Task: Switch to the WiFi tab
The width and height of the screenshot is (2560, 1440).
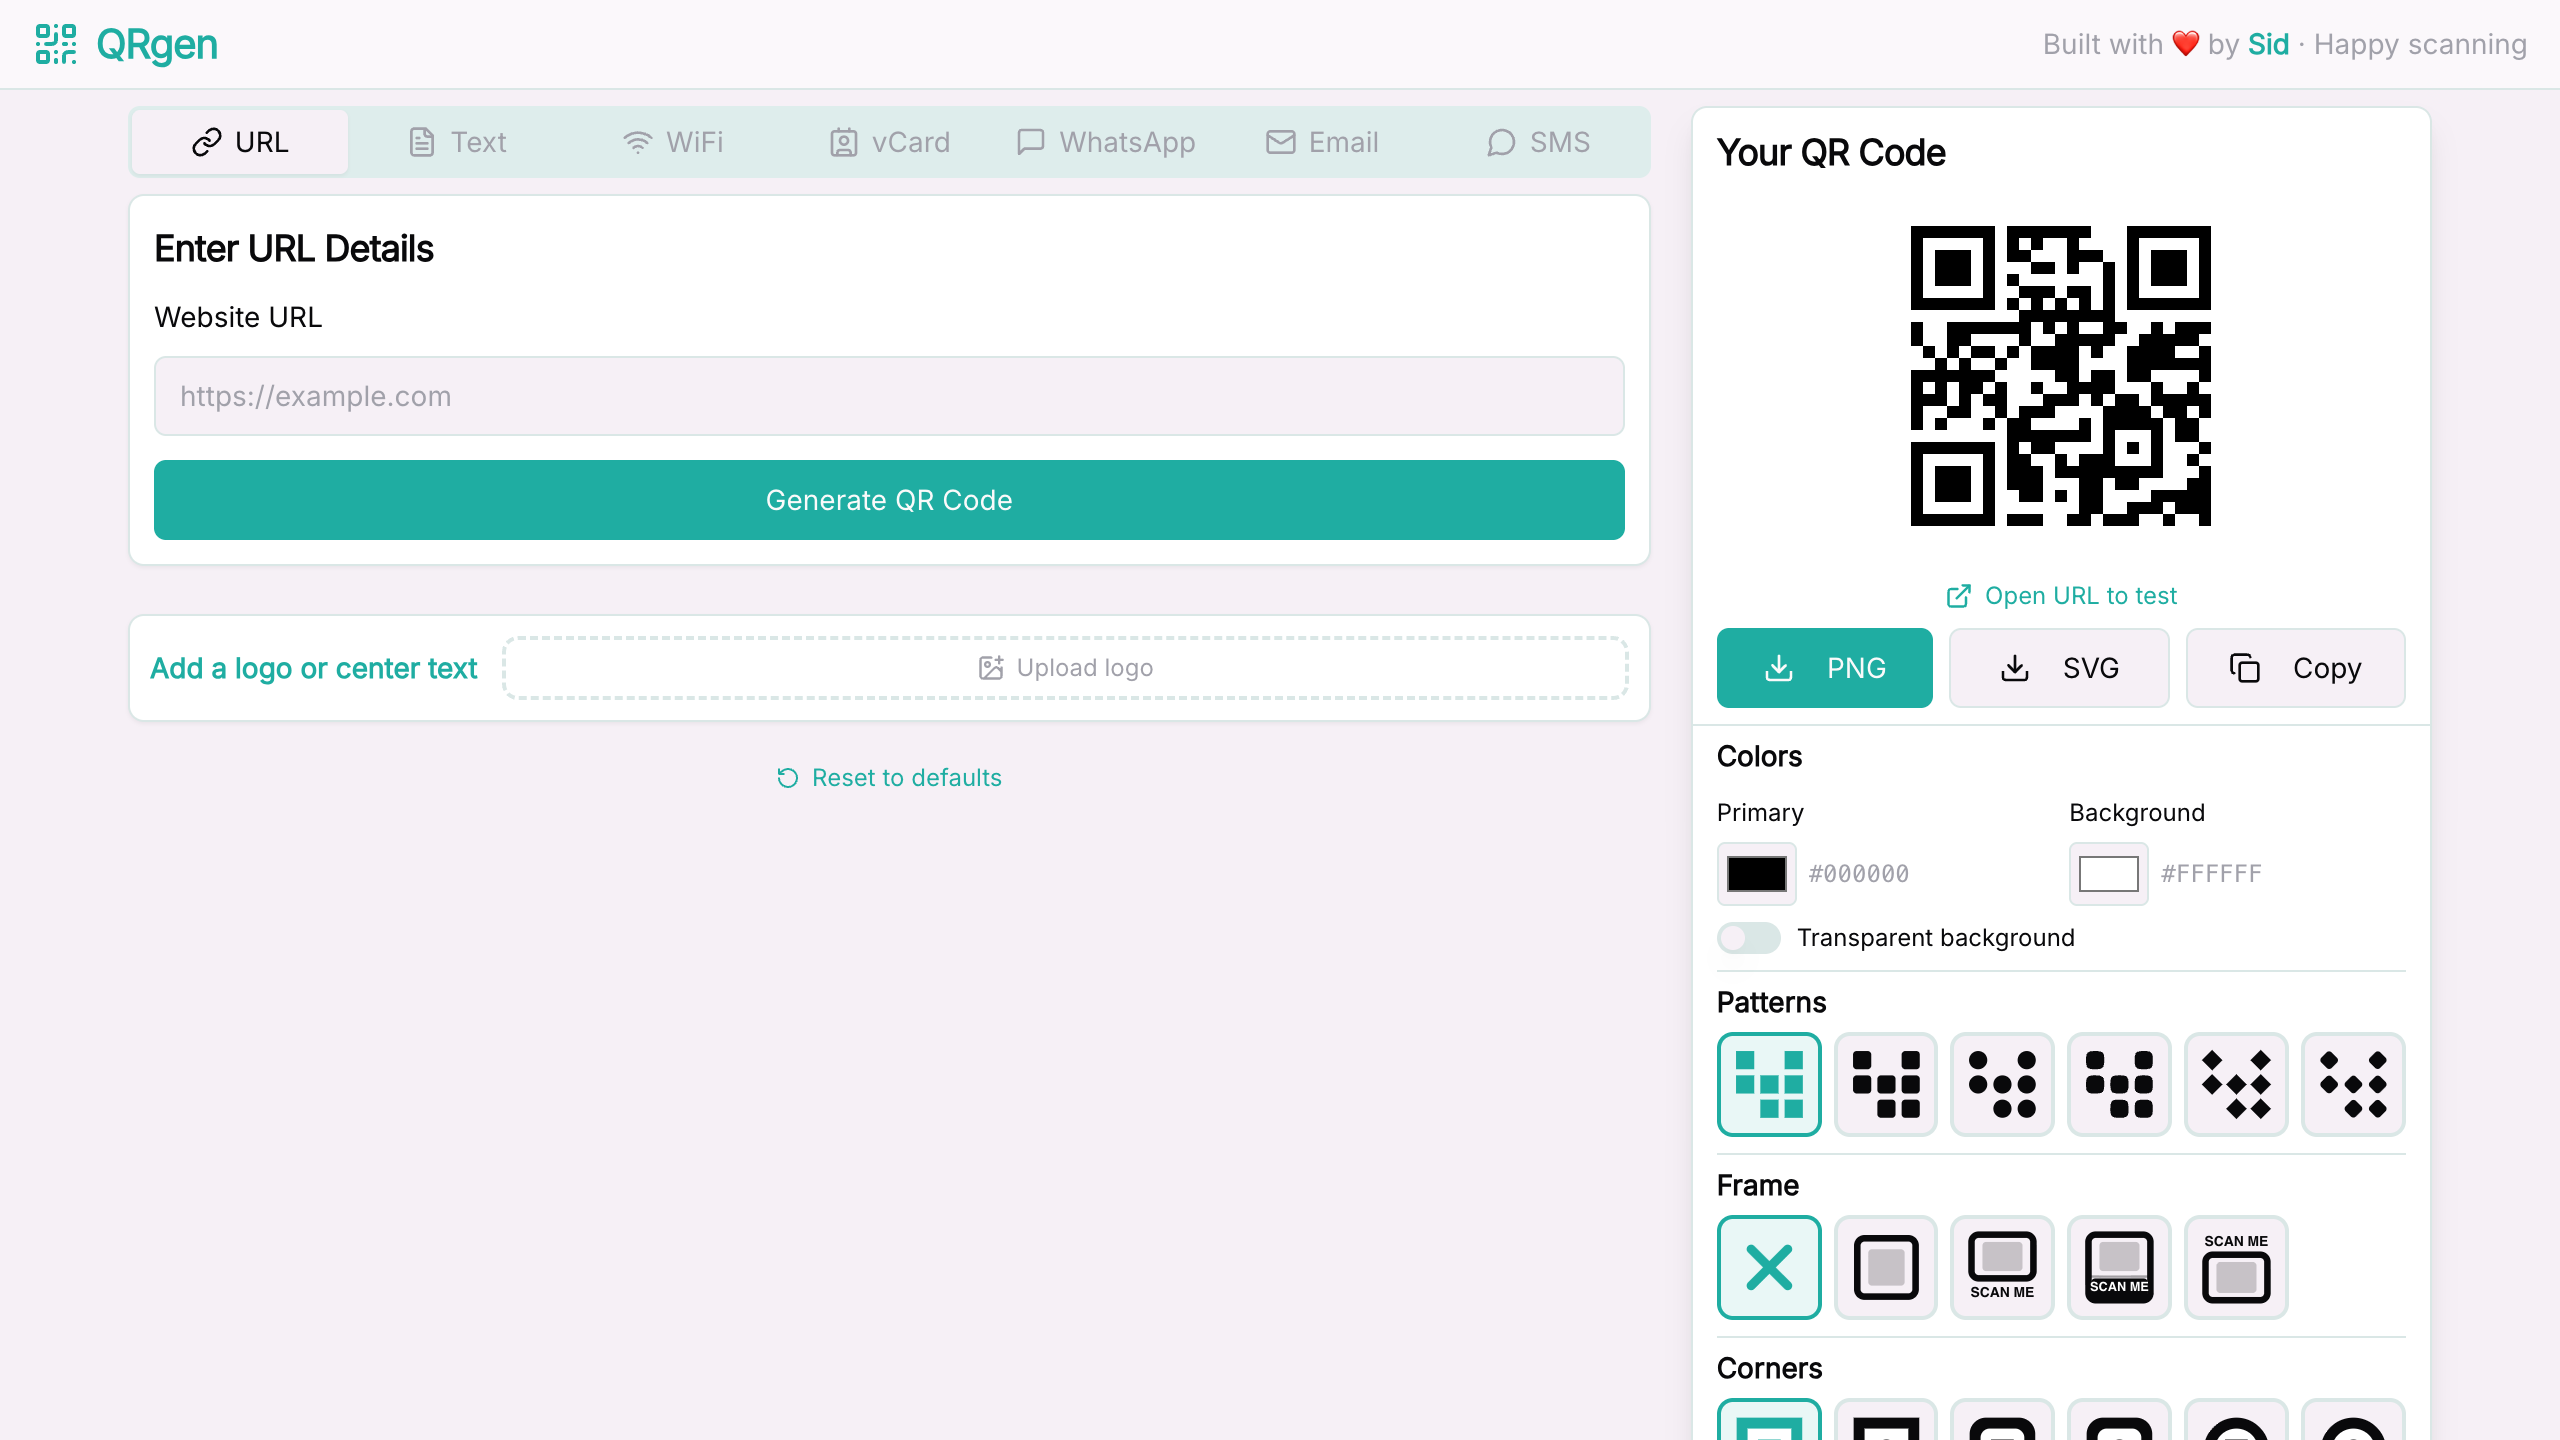Action: click(x=673, y=142)
